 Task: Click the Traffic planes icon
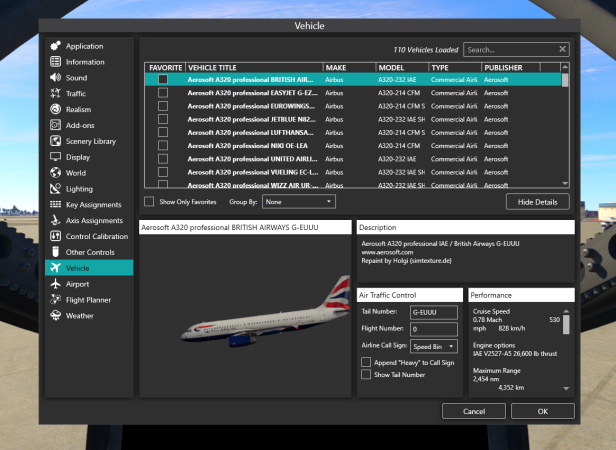(x=55, y=94)
